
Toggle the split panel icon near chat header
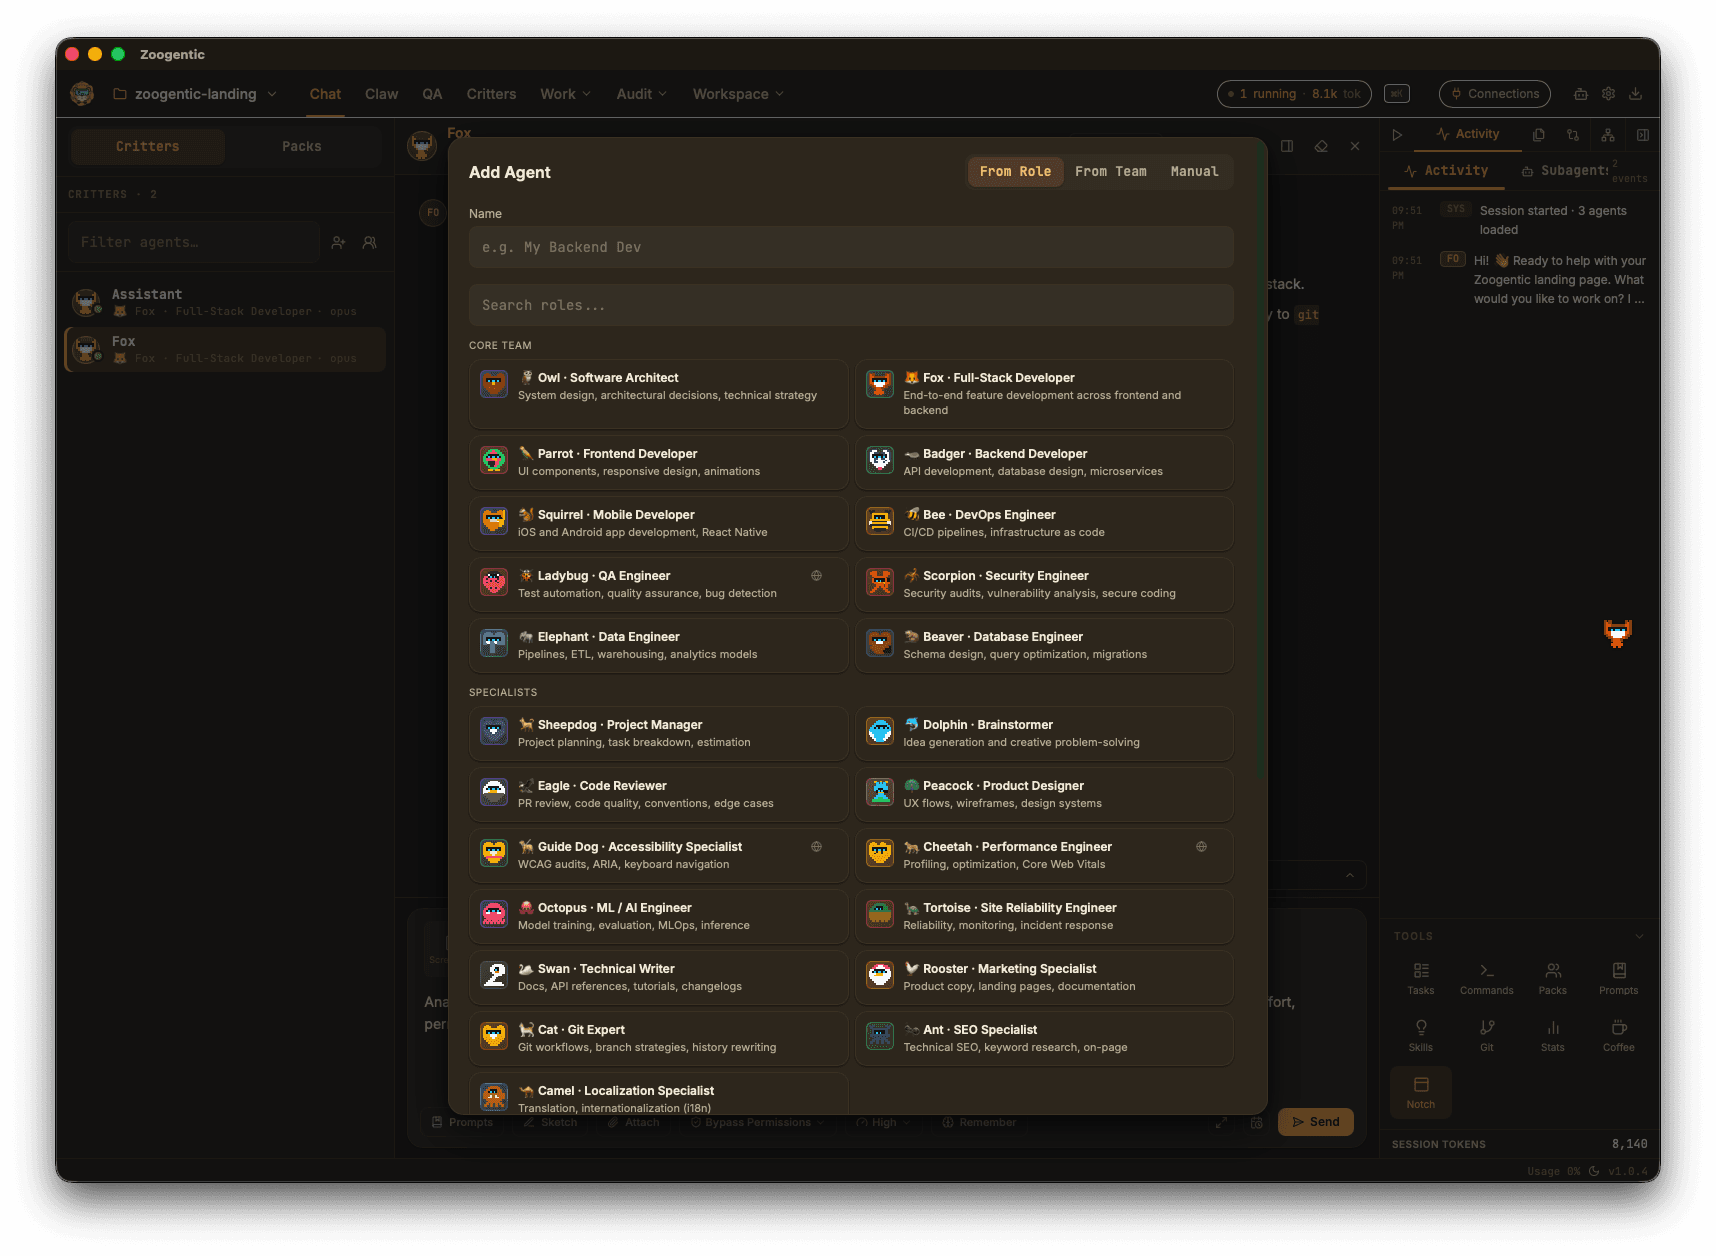(x=1287, y=146)
